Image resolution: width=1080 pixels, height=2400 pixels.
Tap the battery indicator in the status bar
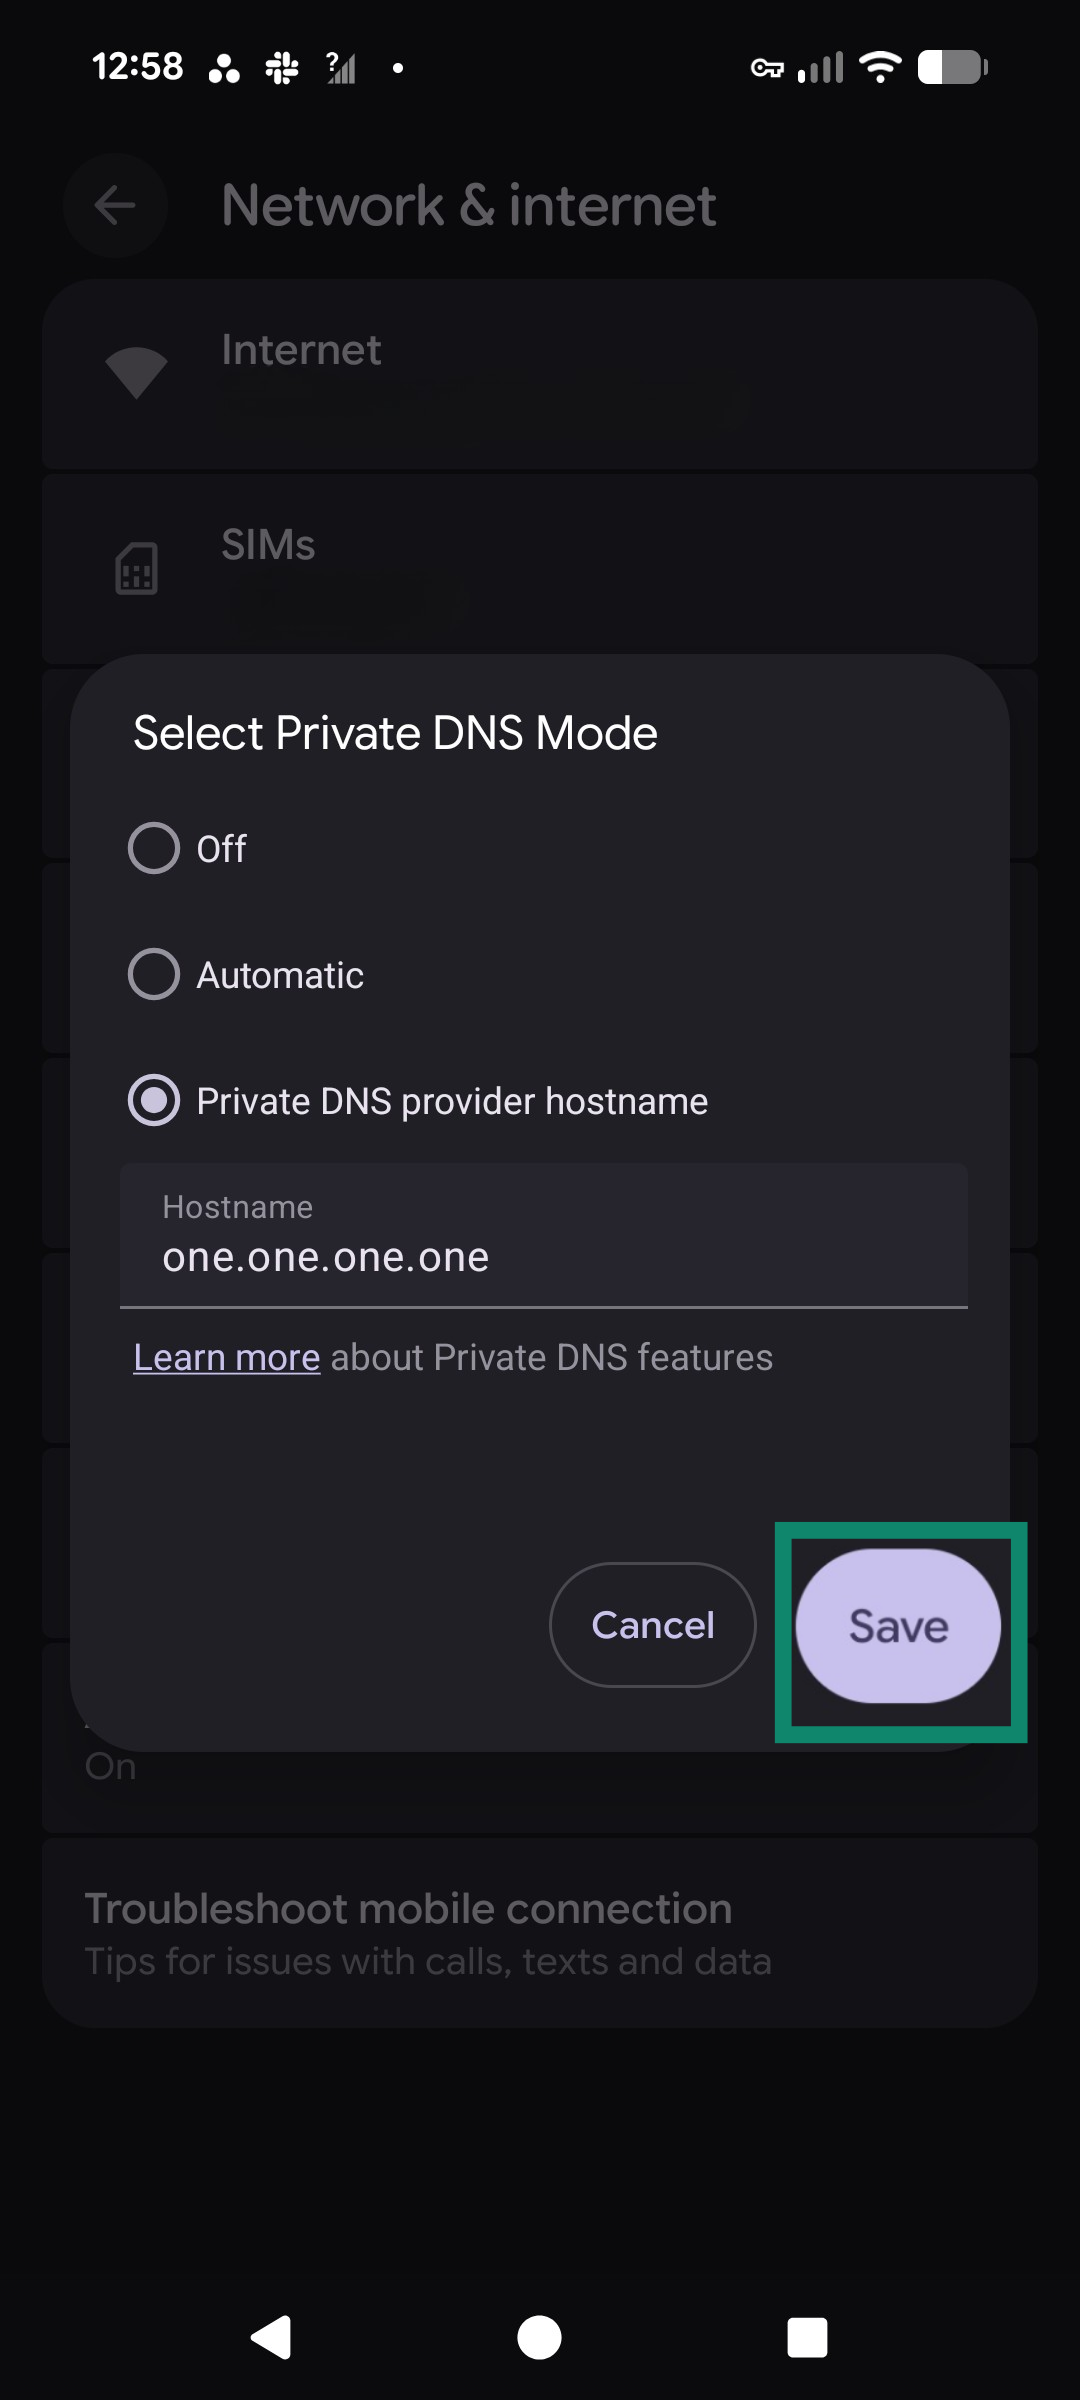pyautogui.click(x=950, y=68)
